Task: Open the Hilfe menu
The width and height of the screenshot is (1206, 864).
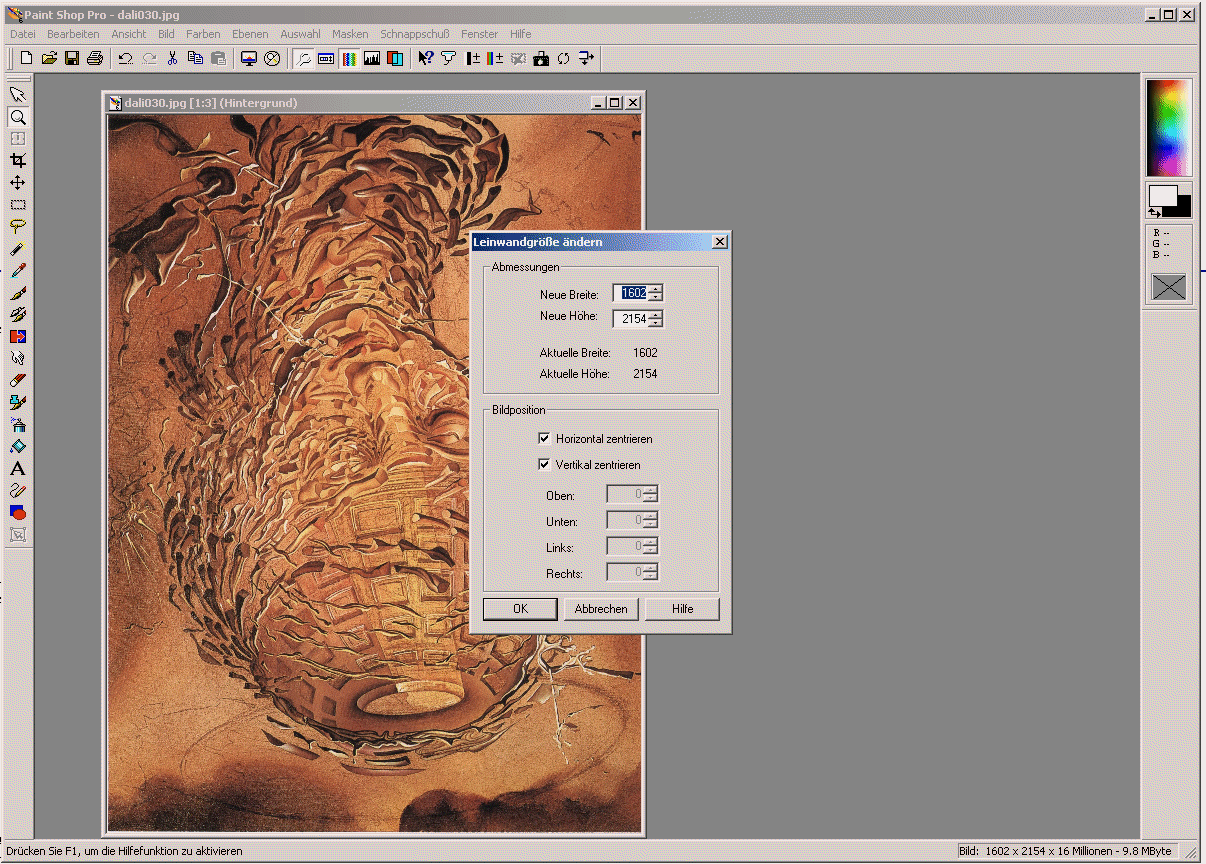Action: tap(521, 34)
